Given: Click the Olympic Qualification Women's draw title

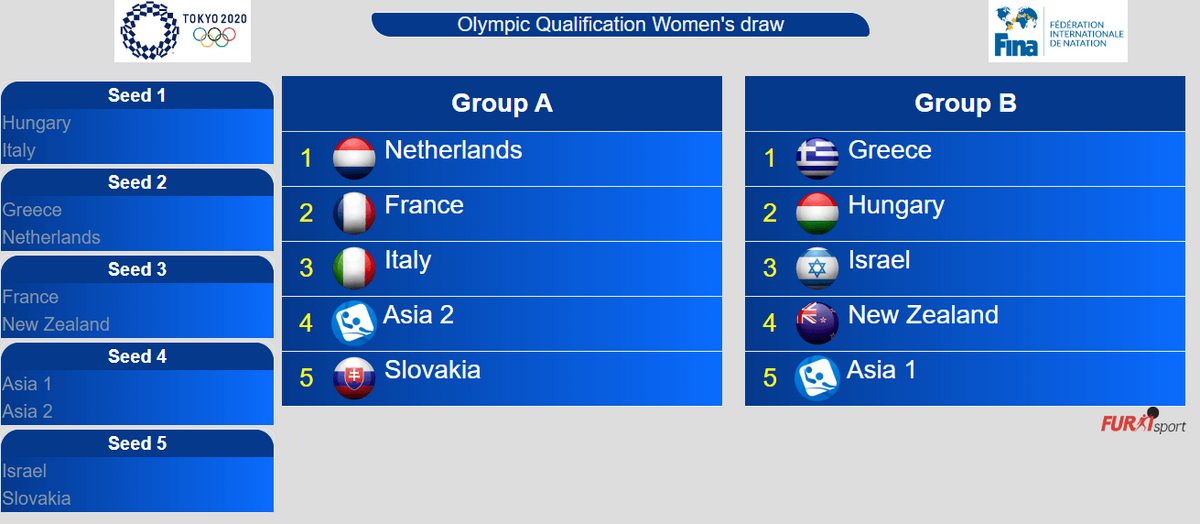Looking at the screenshot, I should pyautogui.click(x=620, y=24).
